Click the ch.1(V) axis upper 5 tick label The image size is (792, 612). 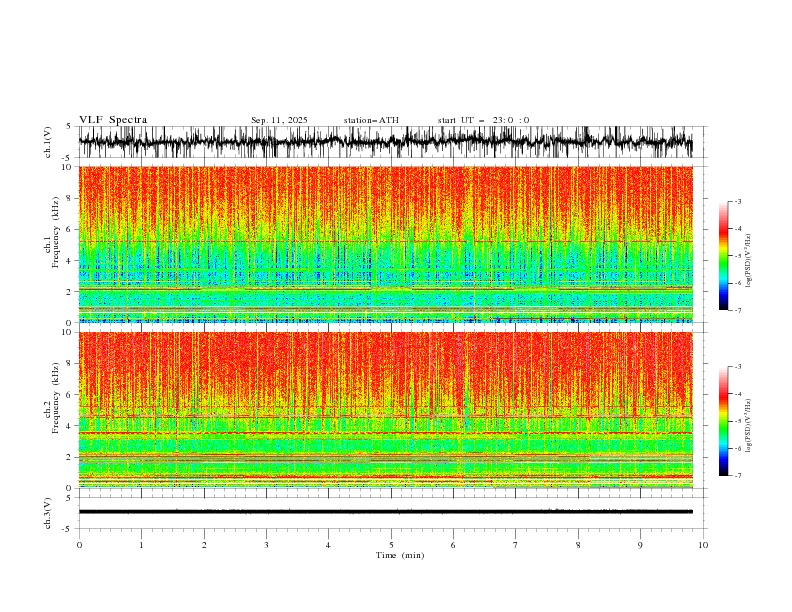[x=69, y=127]
